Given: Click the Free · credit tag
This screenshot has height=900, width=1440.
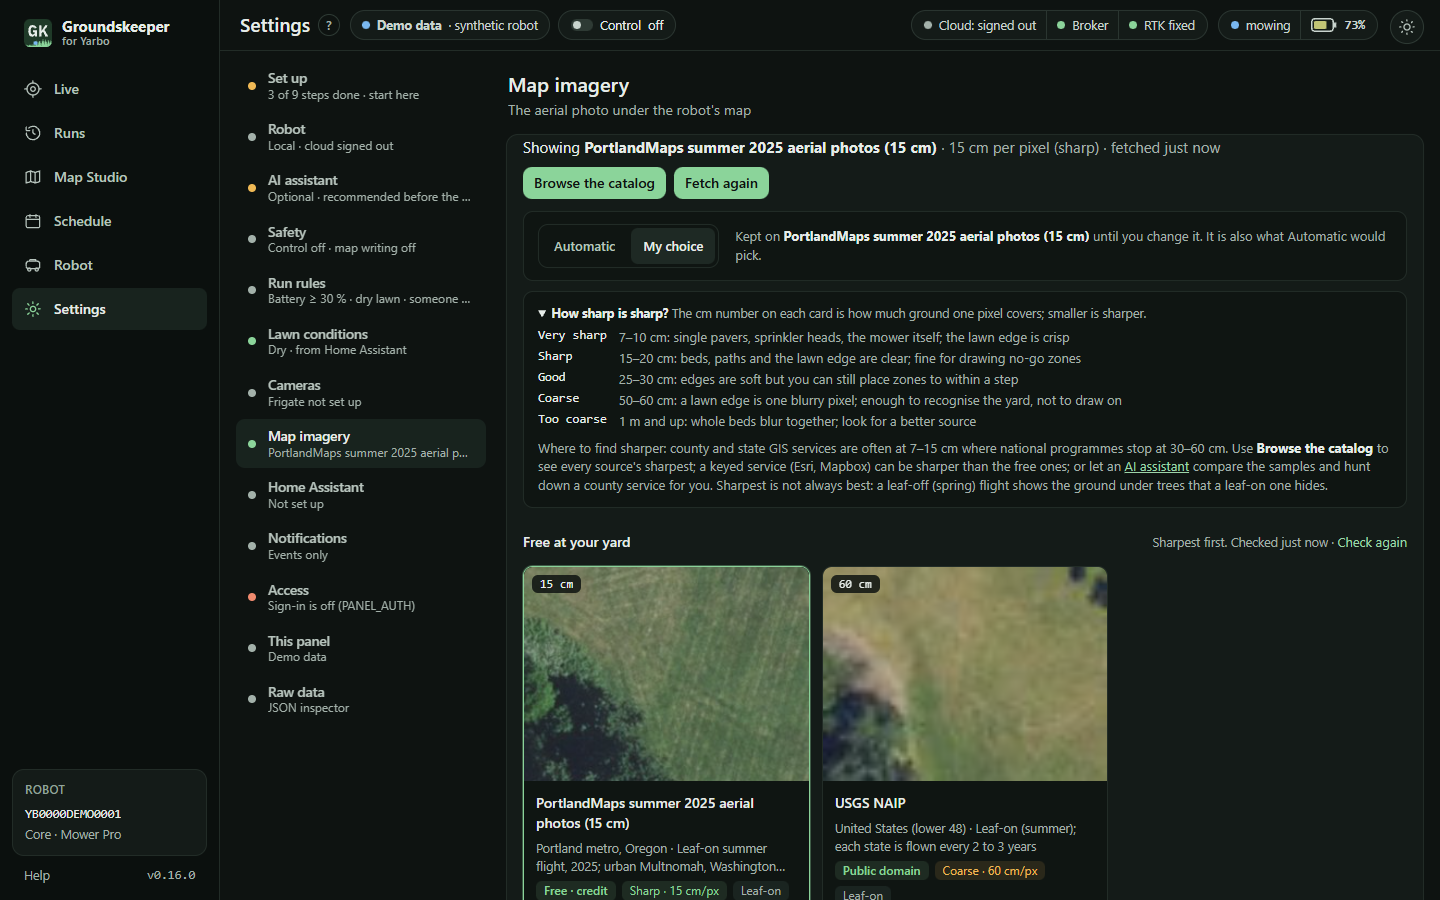Looking at the screenshot, I should pyautogui.click(x=576, y=891).
